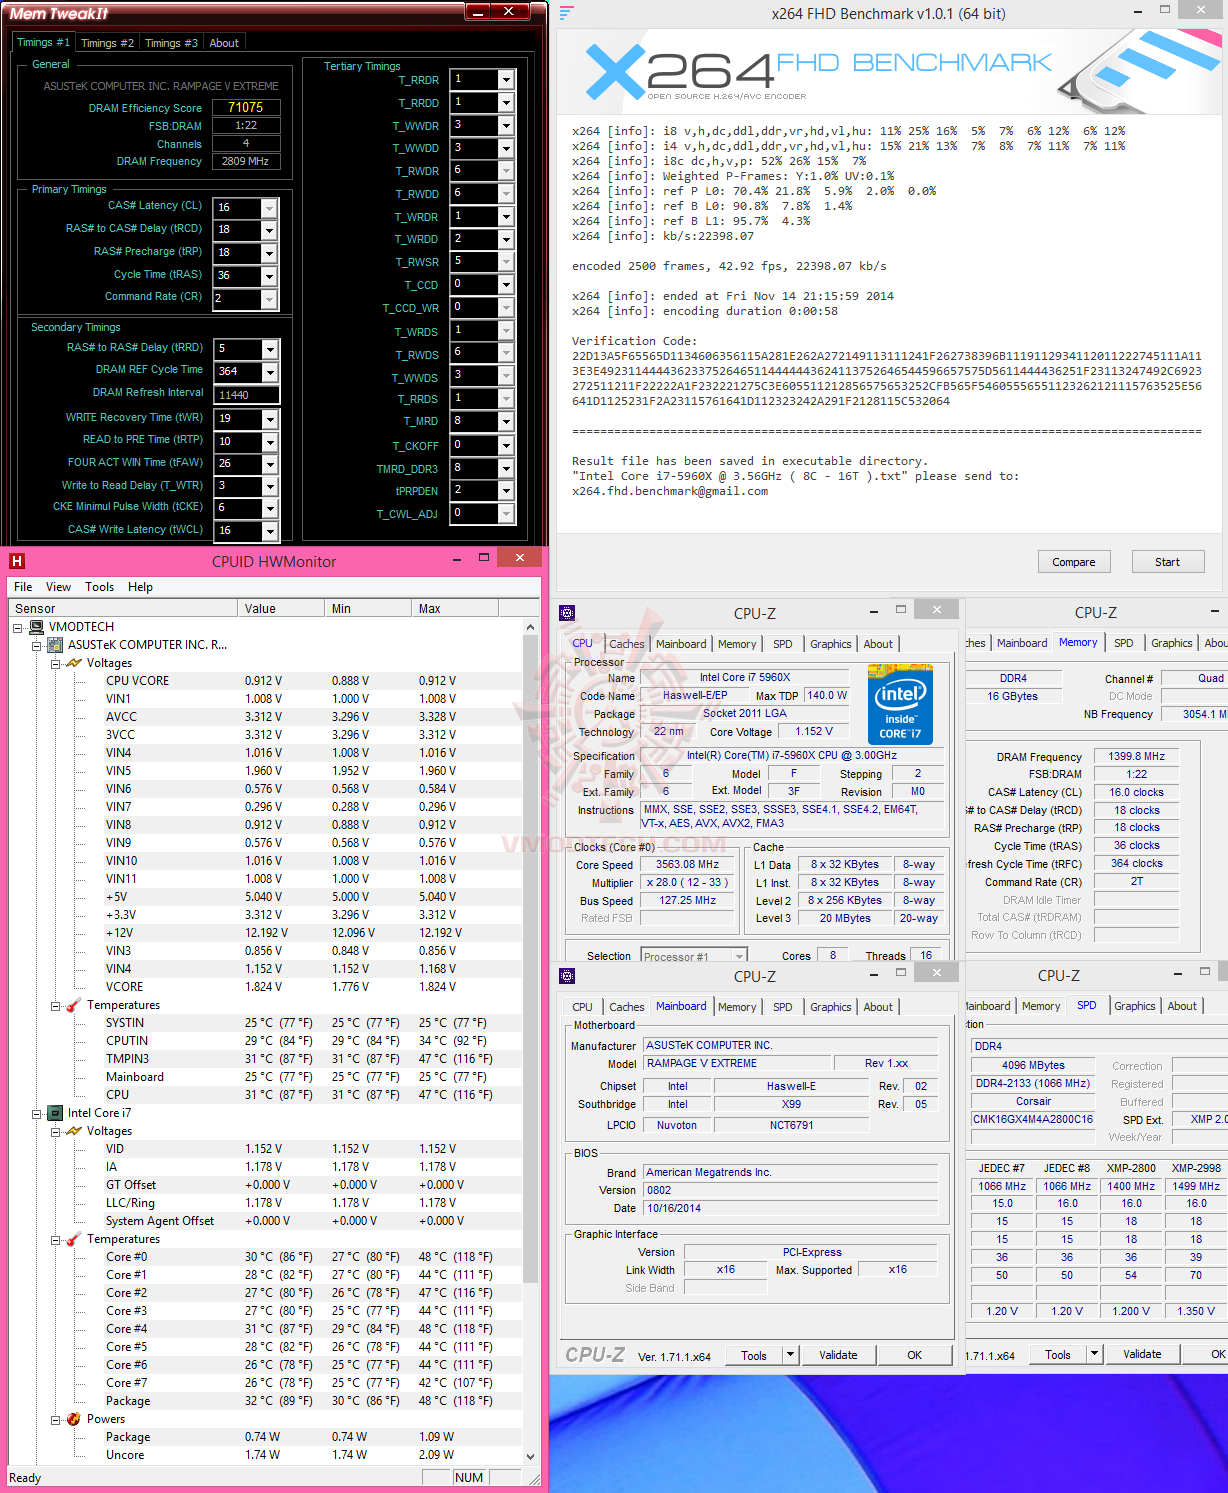Click the HWMonitor scrollbar up arrow
Image resolution: width=1228 pixels, height=1493 pixels.
530,627
